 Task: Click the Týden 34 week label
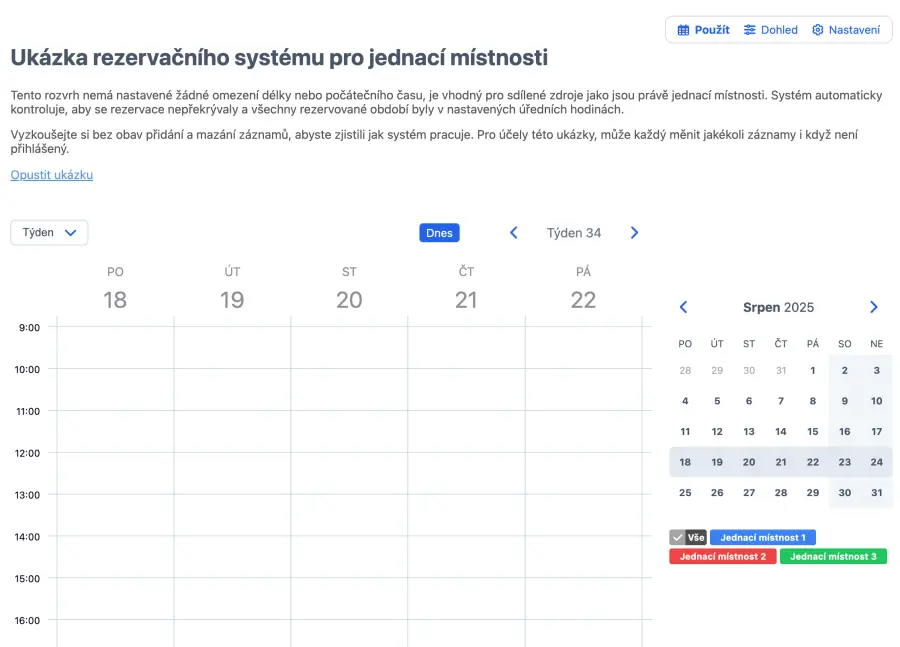point(574,233)
